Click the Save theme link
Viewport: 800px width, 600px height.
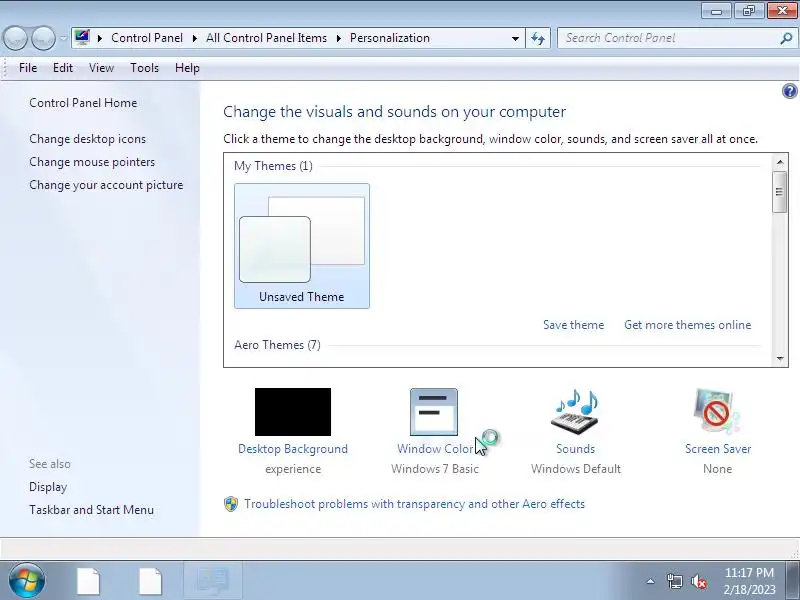pyautogui.click(x=573, y=325)
